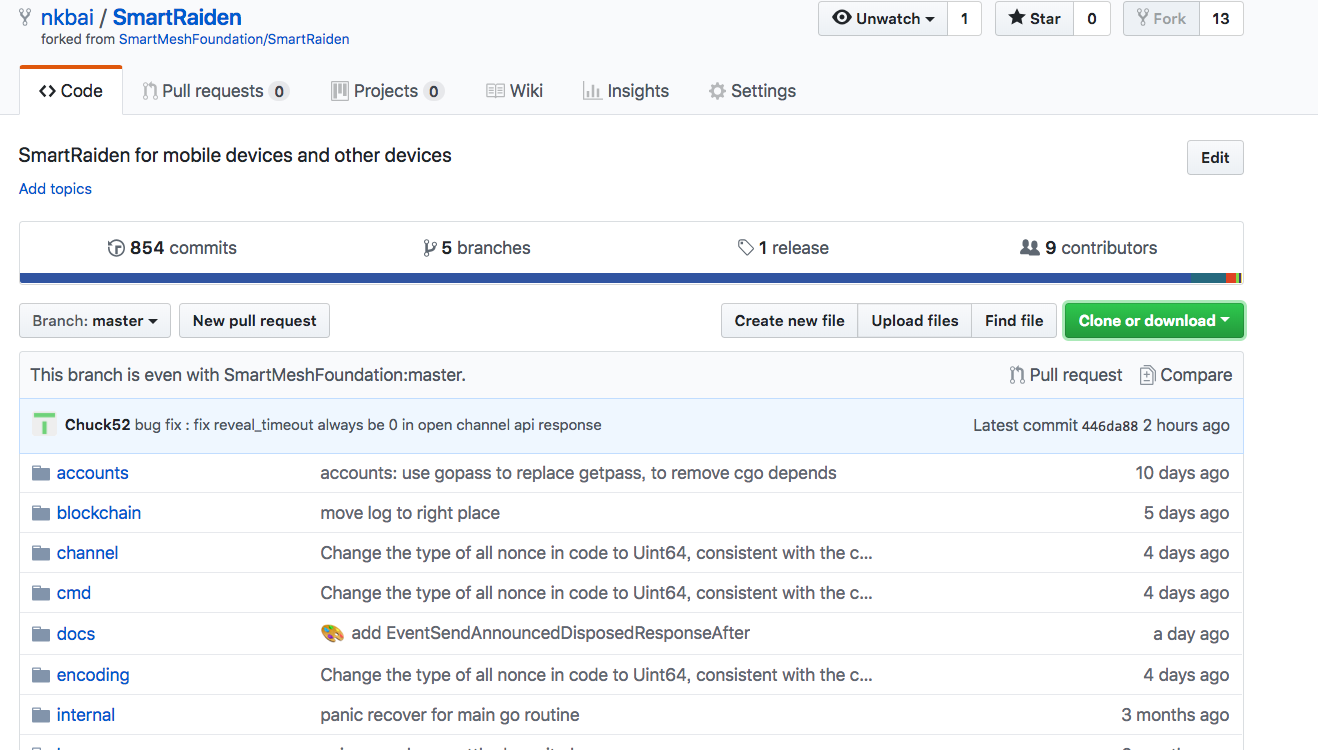The width and height of the screenshot is (1318, 750).
Task: View the 9 contributors
Action: [x=1088, y=248]
